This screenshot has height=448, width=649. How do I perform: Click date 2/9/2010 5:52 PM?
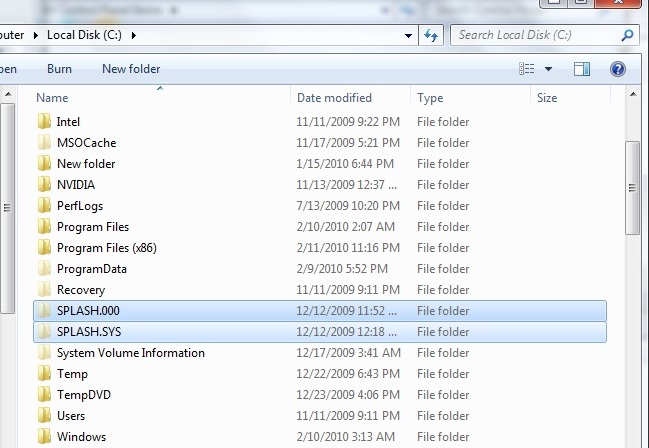pyautogui.click(x=342, y=269)
